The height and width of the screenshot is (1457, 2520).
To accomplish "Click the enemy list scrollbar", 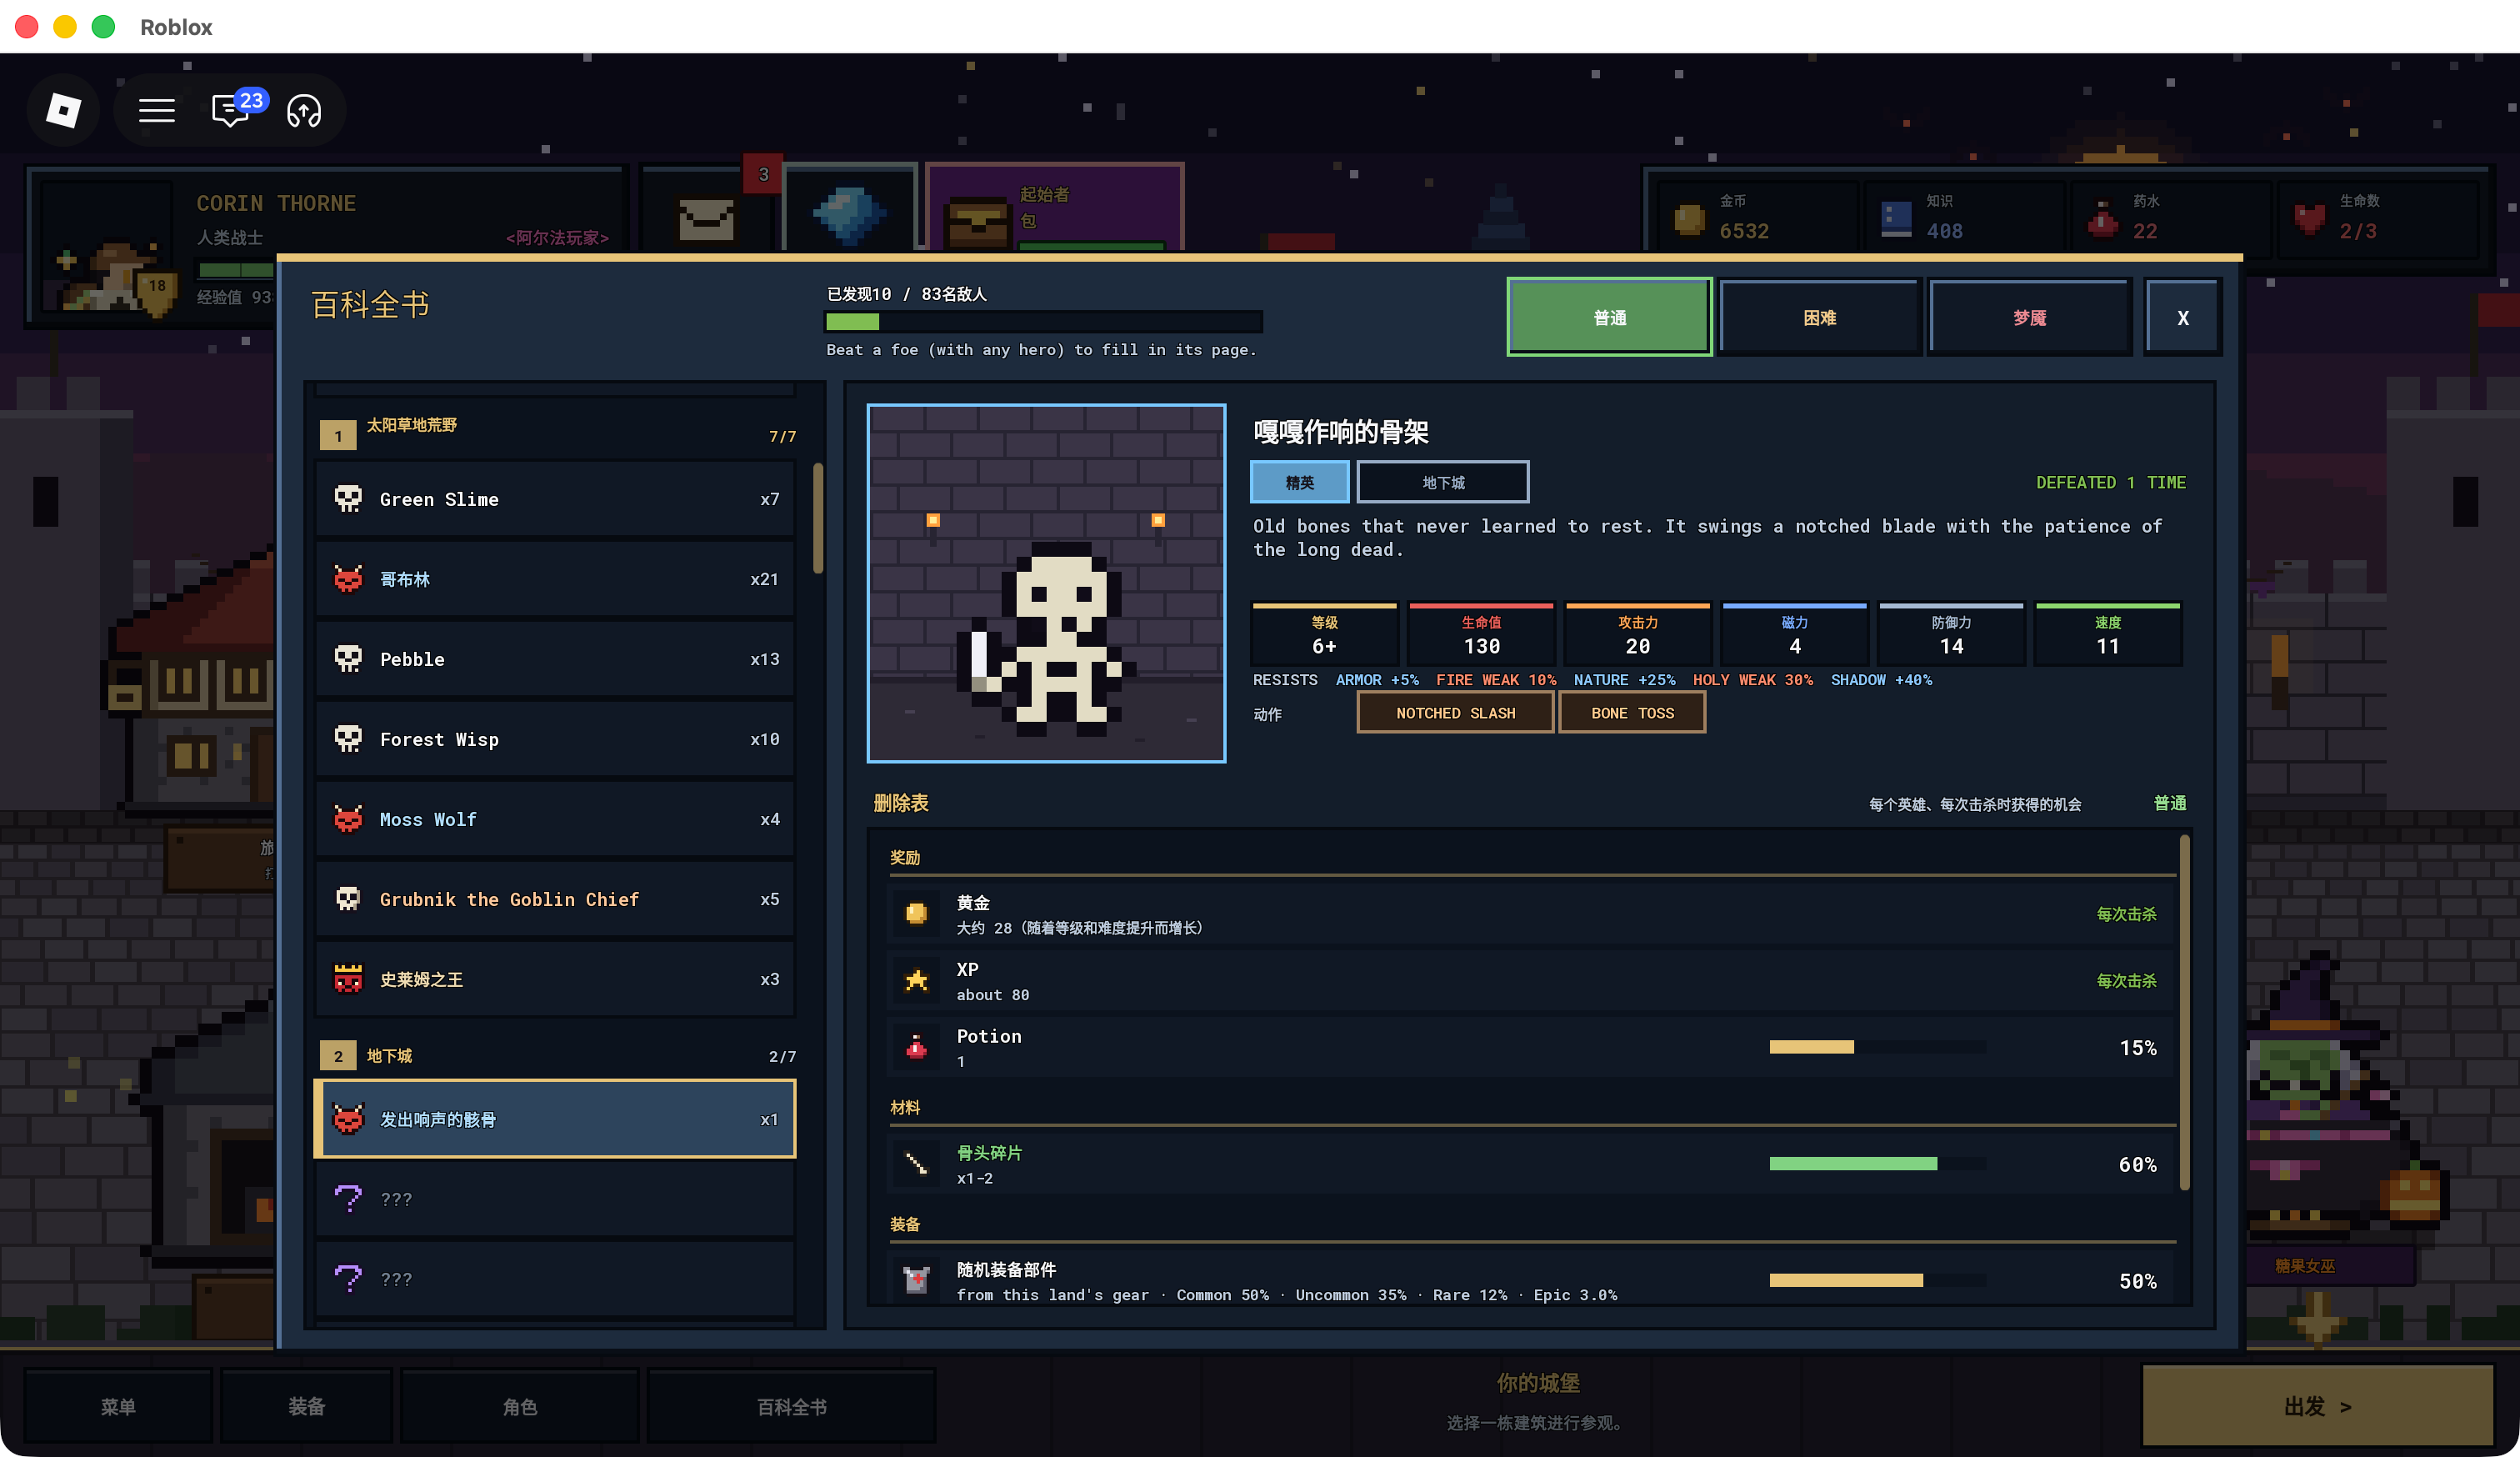I will [x=818, y=518].
